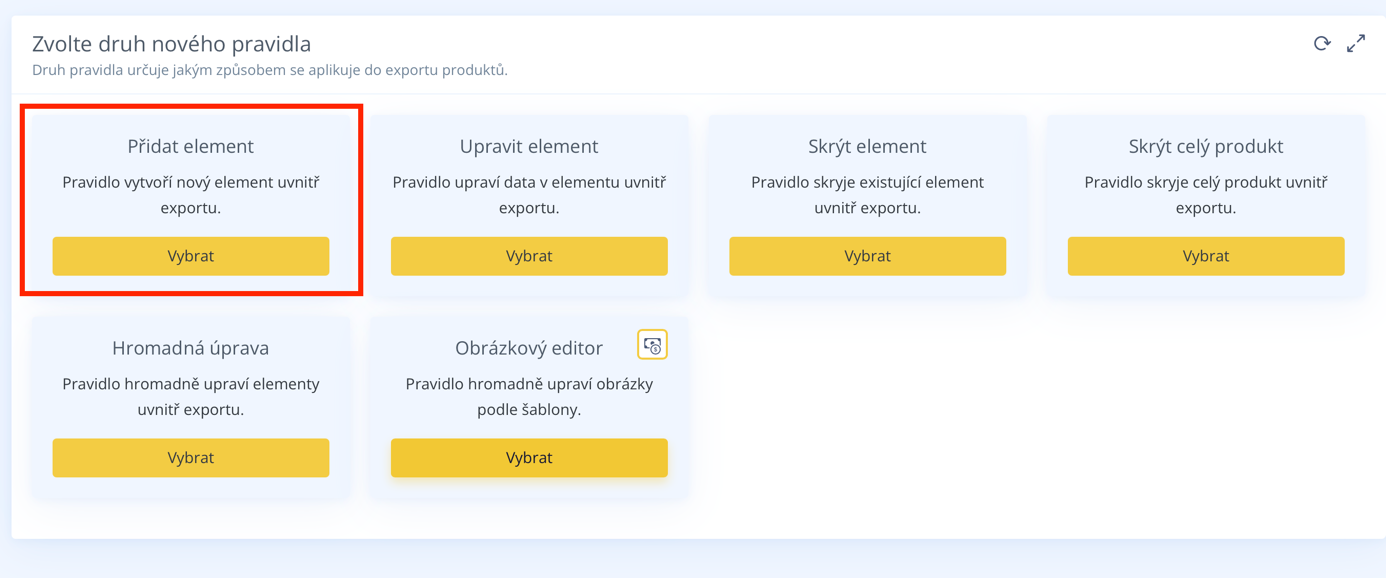The image size is (1386, 578).
Task: Select Vybrat in Skrýt celý produkt card
Action: [1206, 256]
